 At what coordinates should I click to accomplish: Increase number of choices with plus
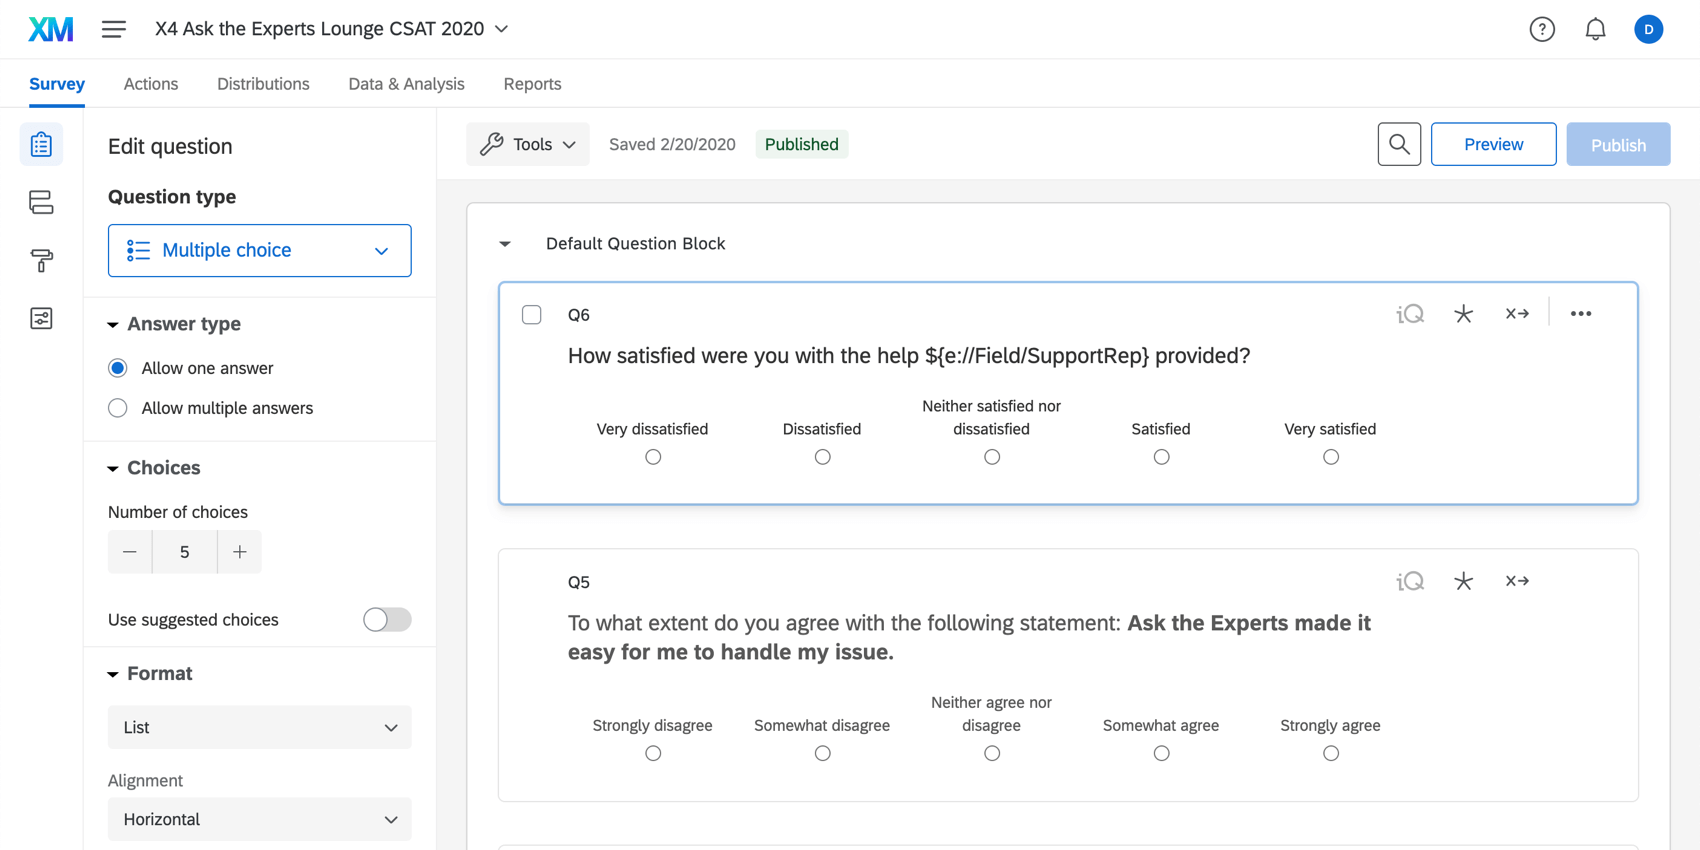click(x=240, y=552)
